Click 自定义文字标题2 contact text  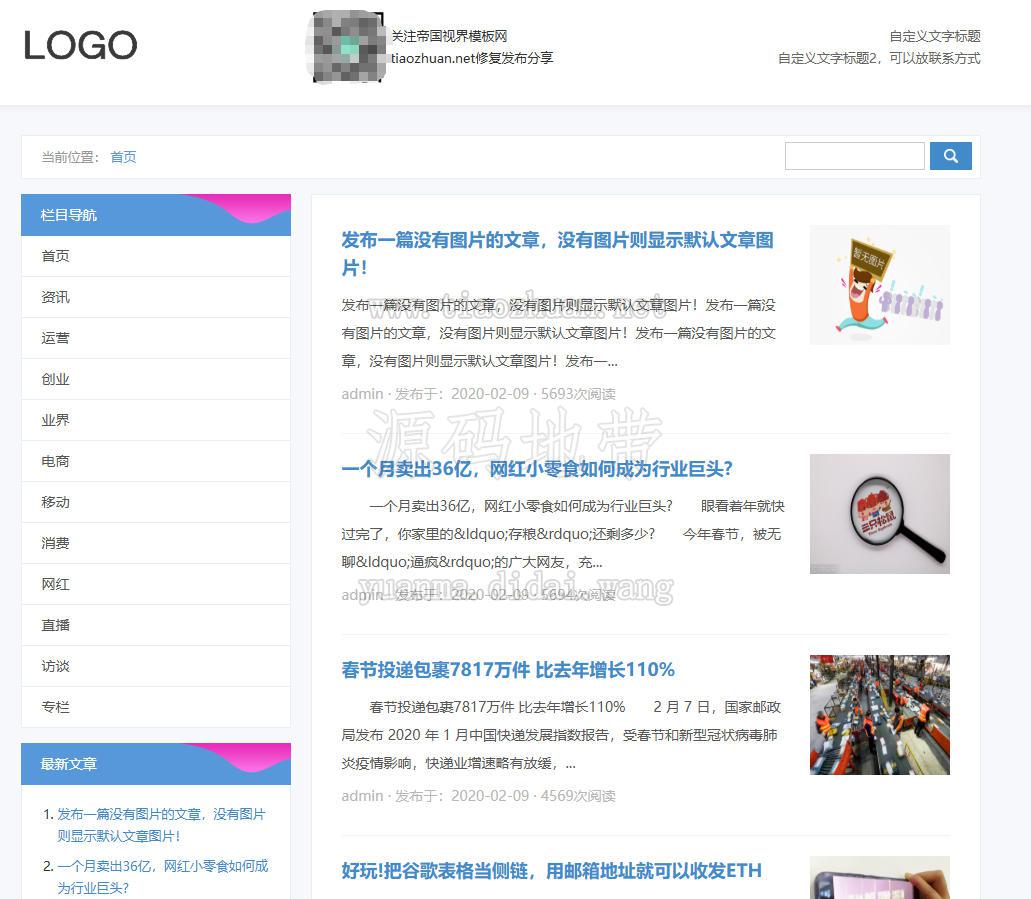878,58
